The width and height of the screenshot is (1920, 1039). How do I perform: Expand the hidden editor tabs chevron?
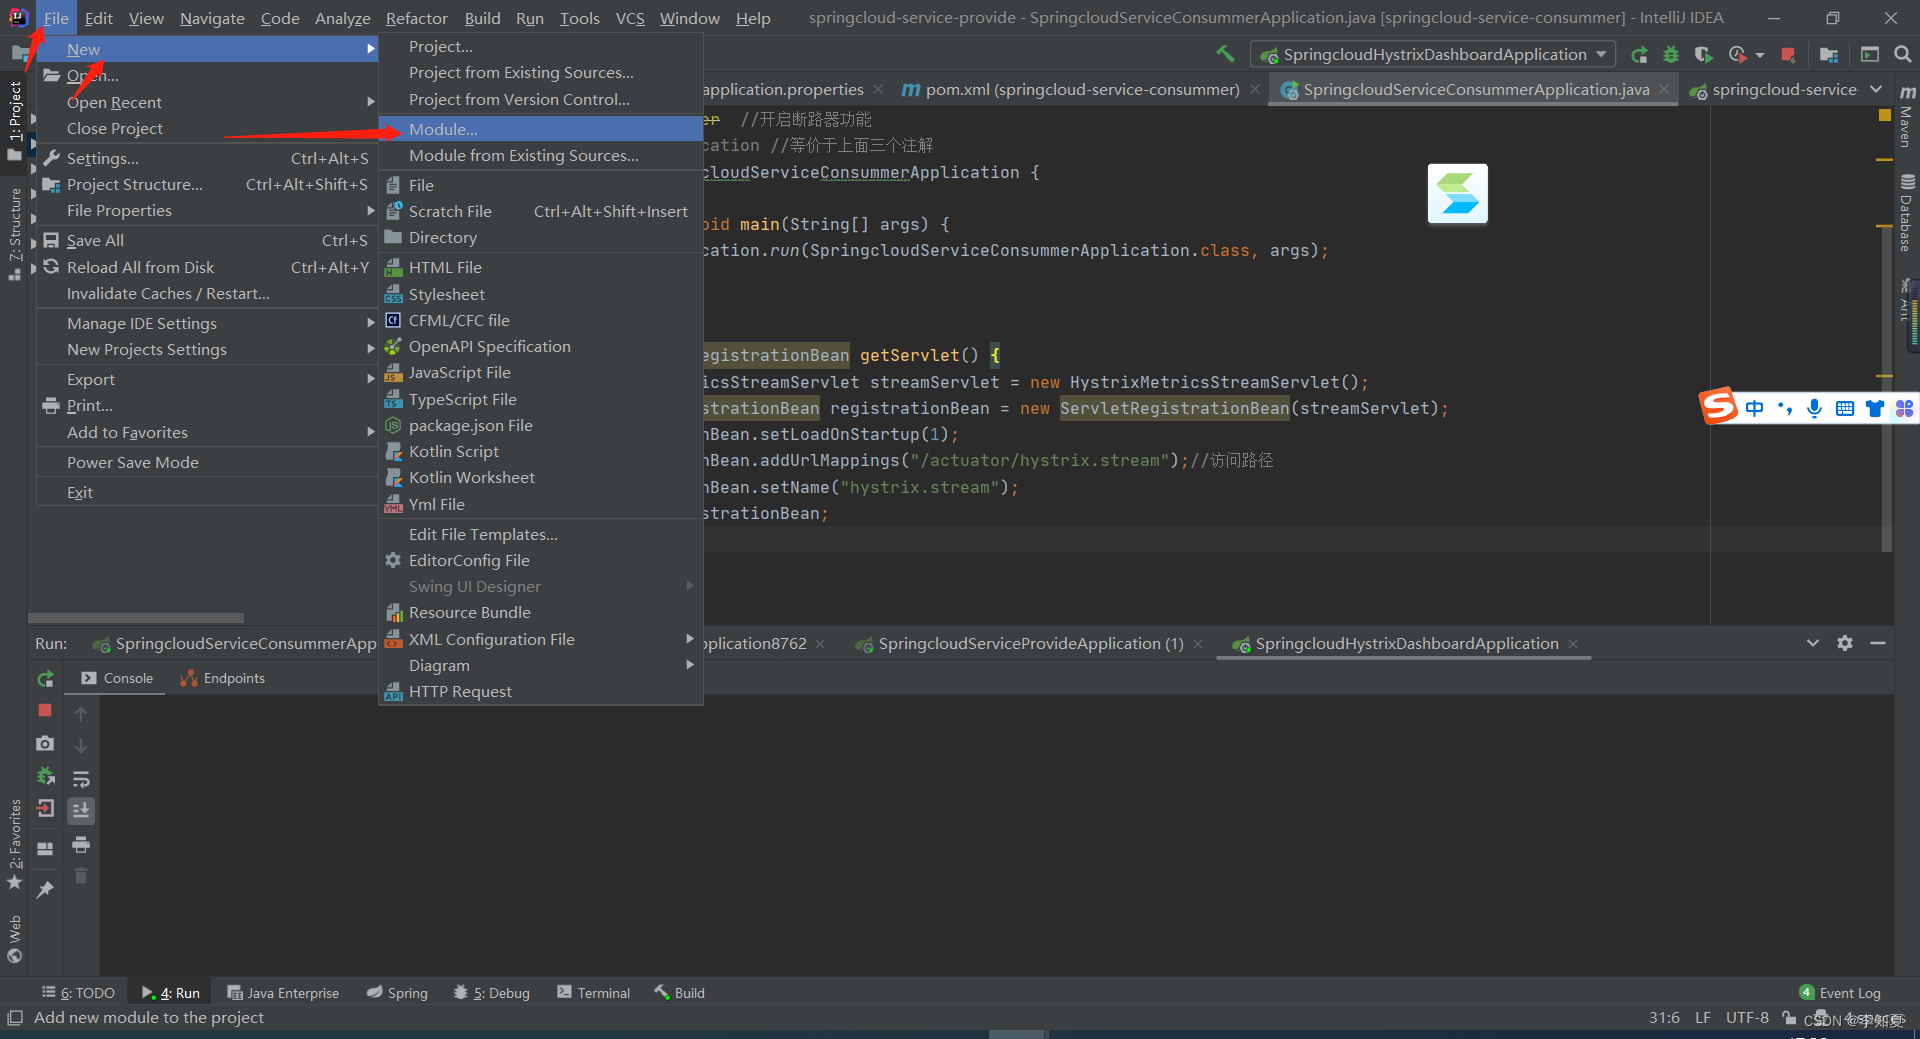(x=1876, y=89)
